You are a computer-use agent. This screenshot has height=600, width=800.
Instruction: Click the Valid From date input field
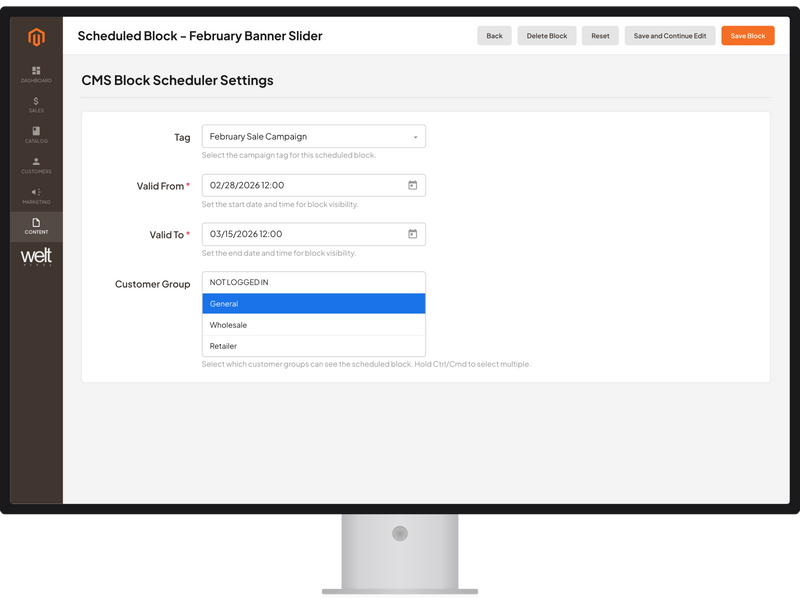point(300,184)
